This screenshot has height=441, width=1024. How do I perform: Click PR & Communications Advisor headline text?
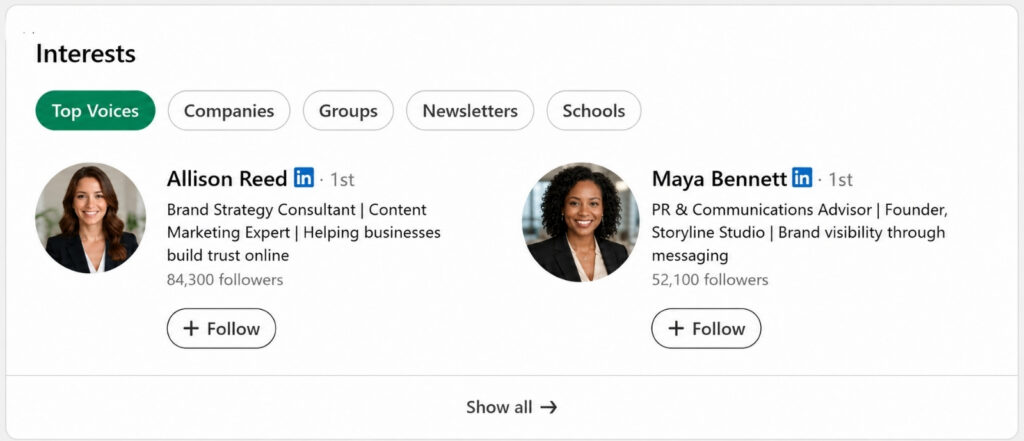[800, 232]
